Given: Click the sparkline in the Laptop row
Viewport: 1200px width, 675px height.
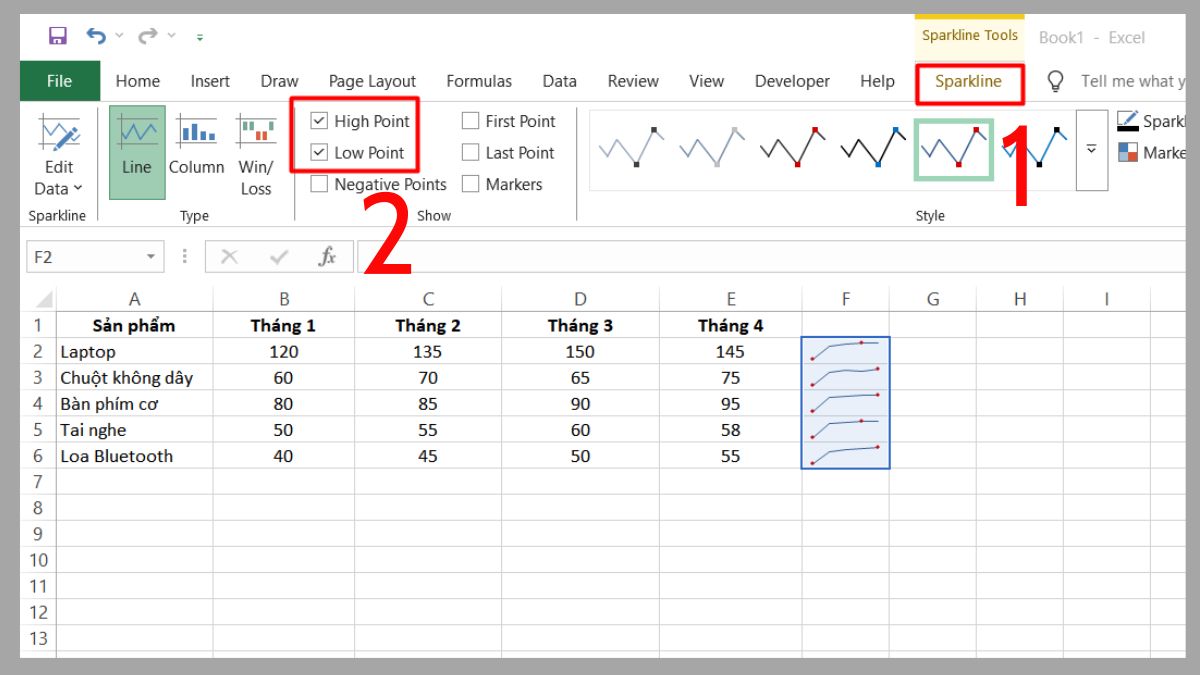Looking at the screenshot, I should 846,350.
